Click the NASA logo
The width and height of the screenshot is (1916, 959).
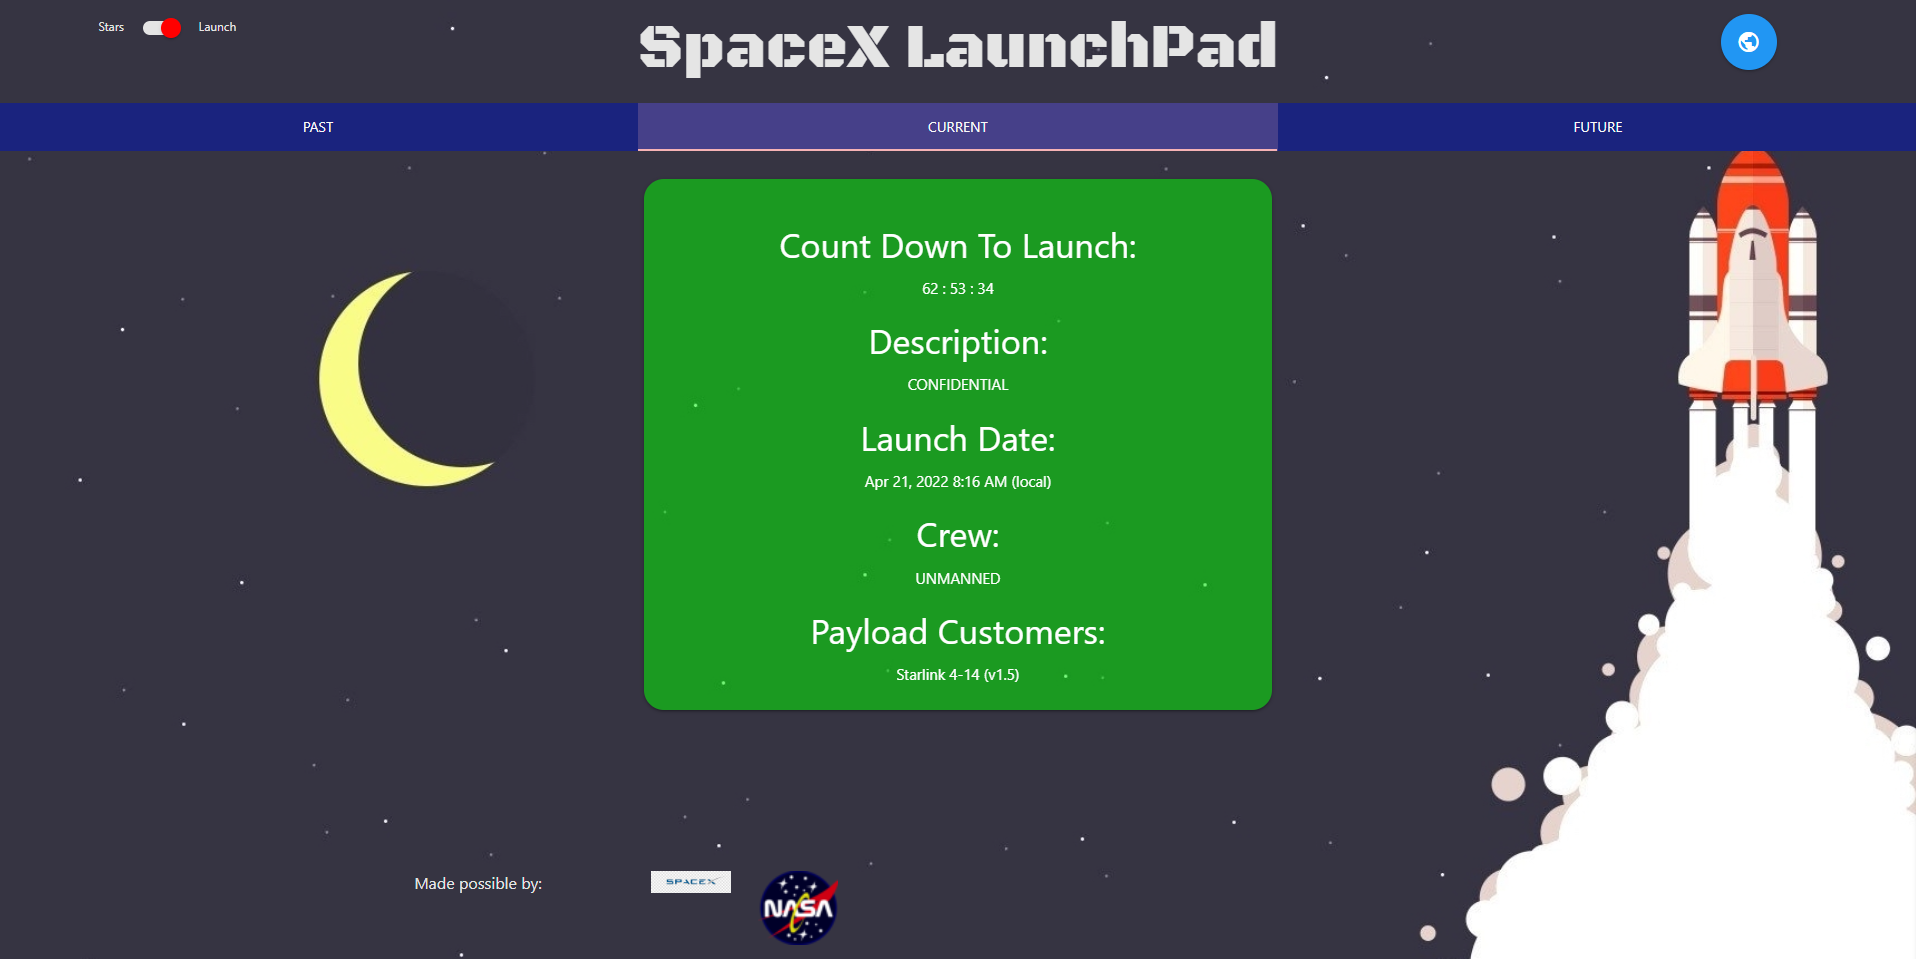(798, 908)
